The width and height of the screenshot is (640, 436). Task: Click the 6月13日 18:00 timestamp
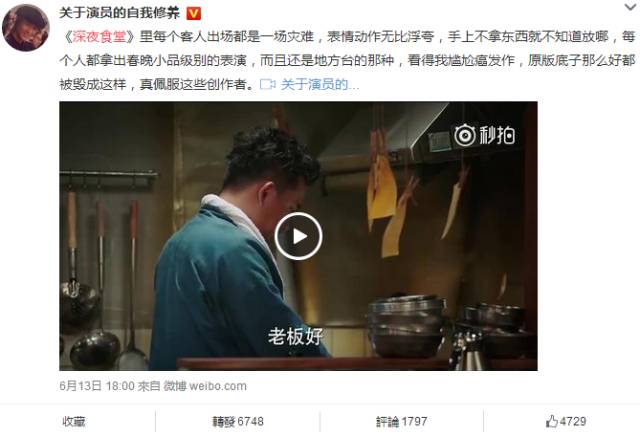[97, 386]
